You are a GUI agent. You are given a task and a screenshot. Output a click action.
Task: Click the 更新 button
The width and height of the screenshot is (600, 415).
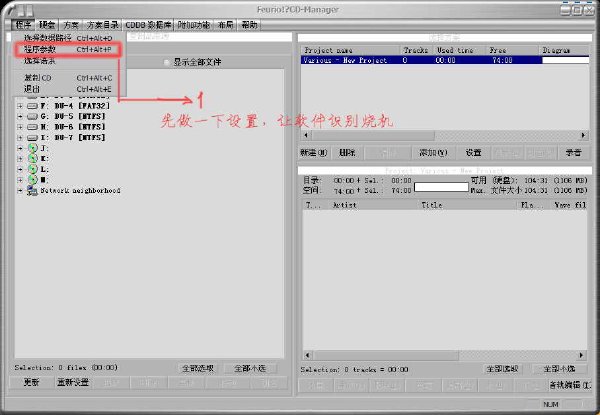point(31,382)
